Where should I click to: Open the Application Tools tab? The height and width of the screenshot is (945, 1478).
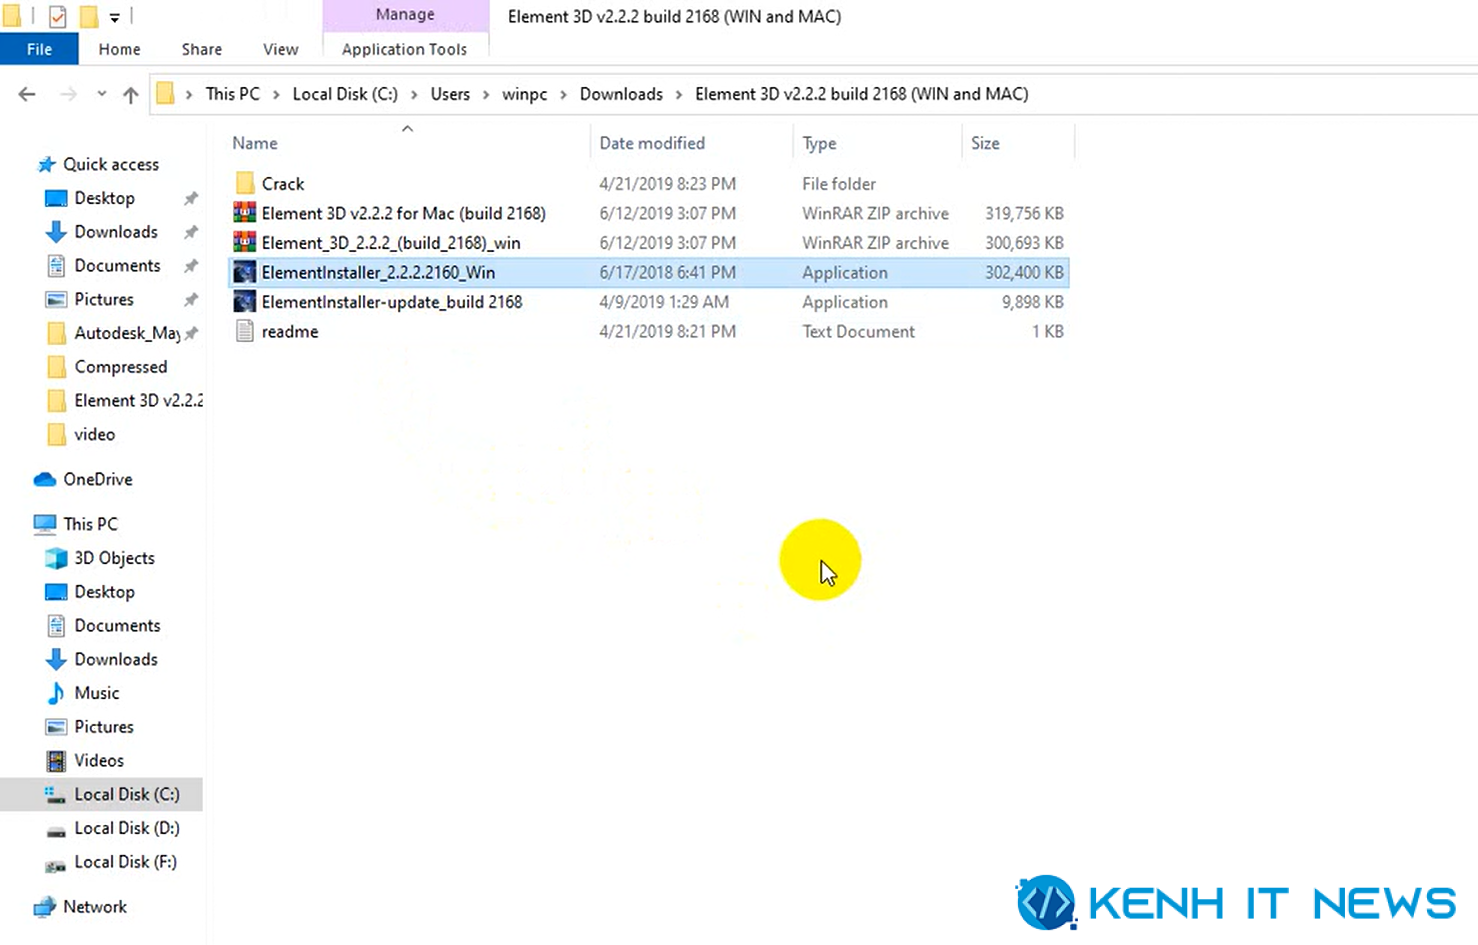coord(404,49)
